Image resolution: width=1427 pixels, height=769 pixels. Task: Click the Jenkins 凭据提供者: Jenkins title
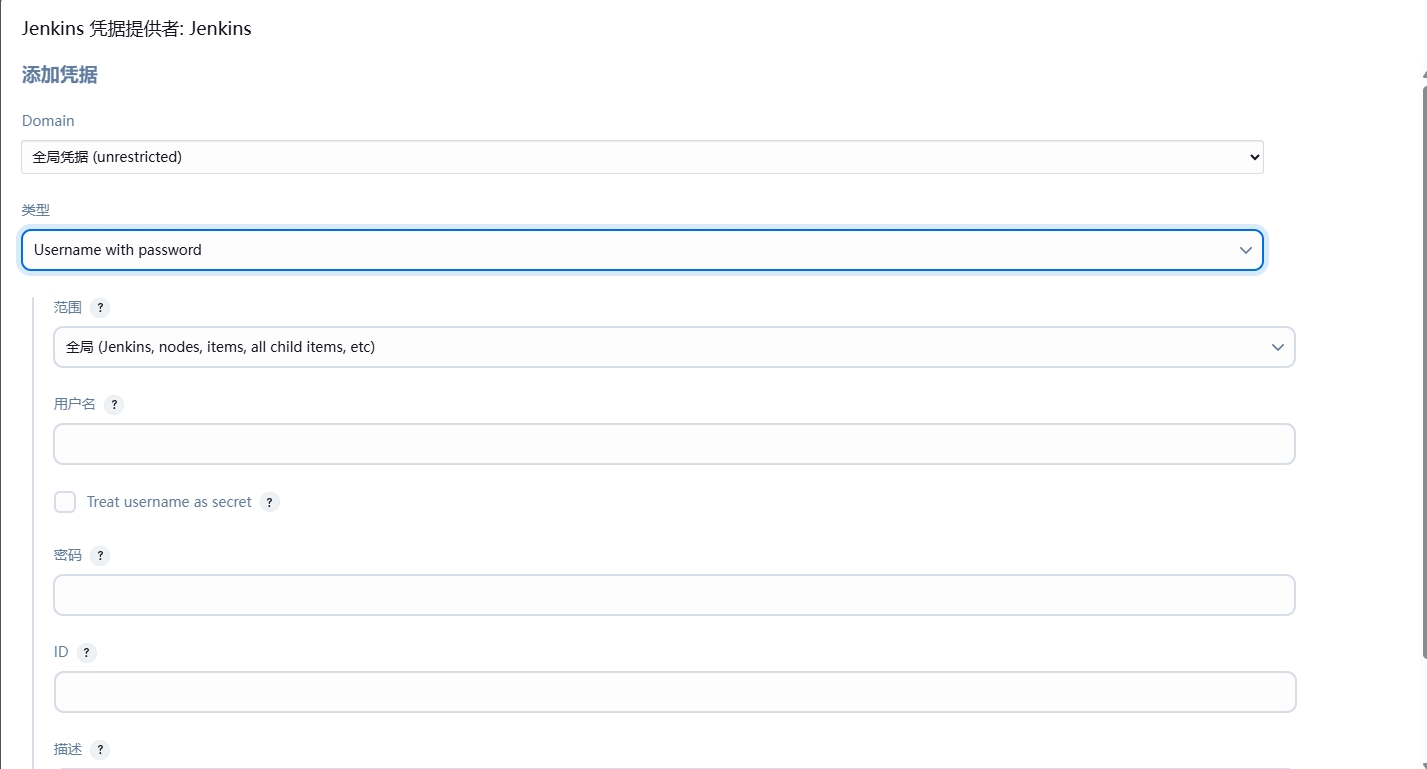click(137, 29)
